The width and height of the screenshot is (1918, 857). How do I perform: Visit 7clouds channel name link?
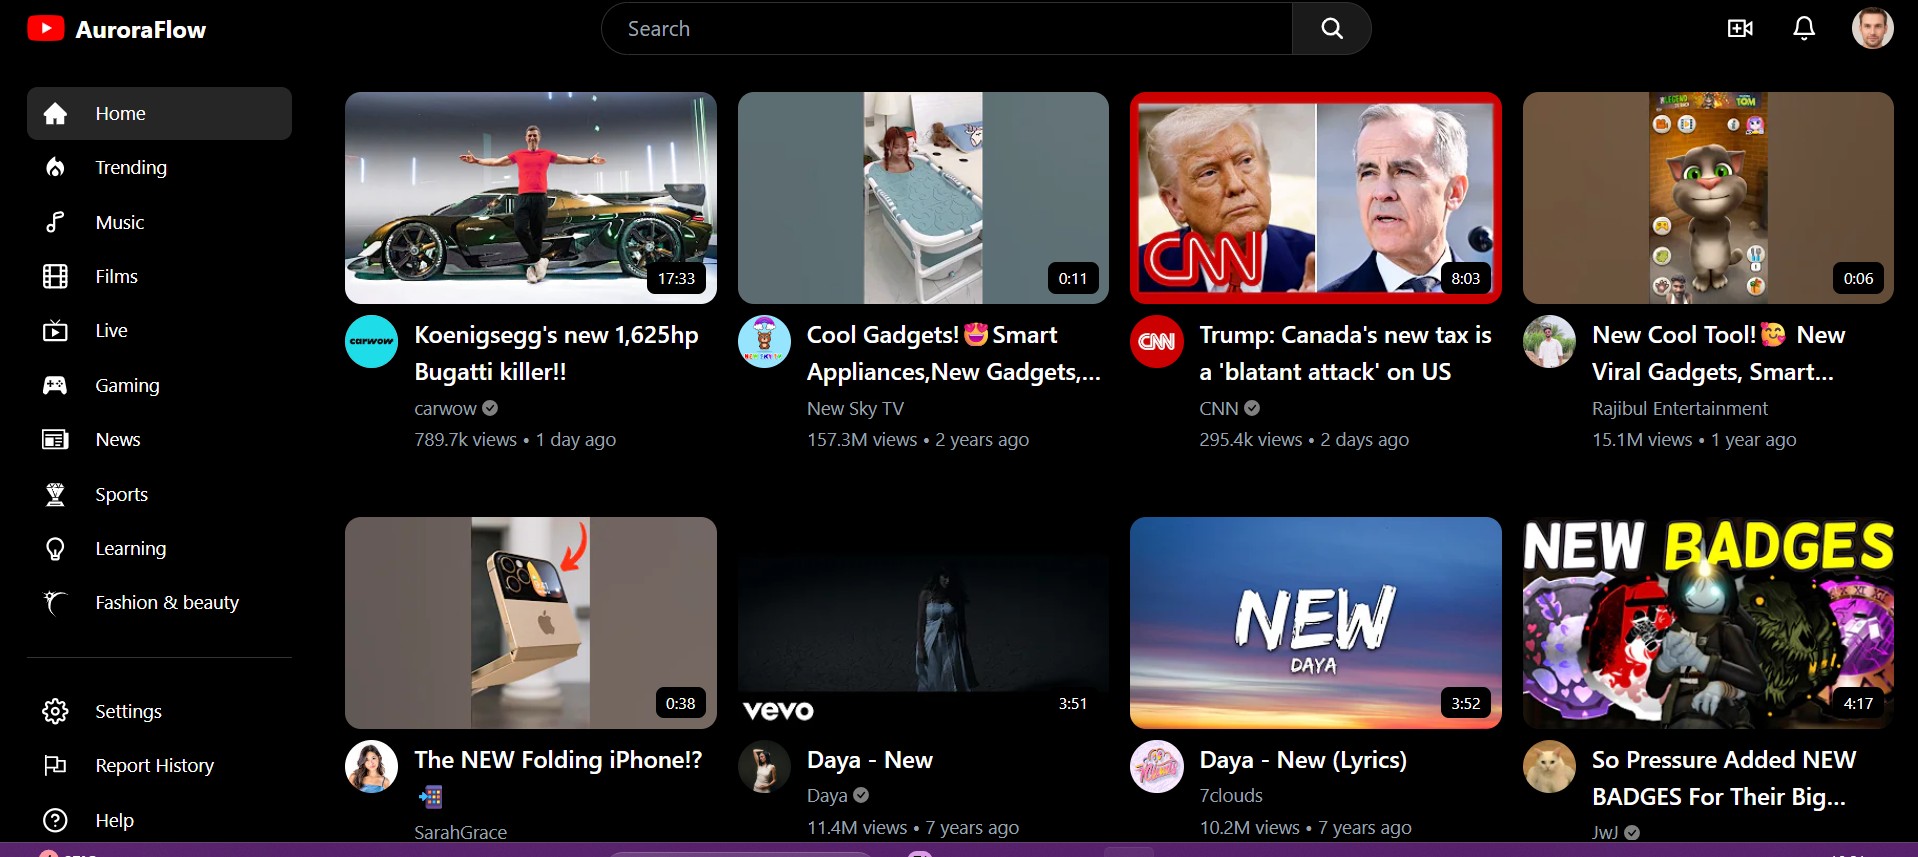point(1231,796)
